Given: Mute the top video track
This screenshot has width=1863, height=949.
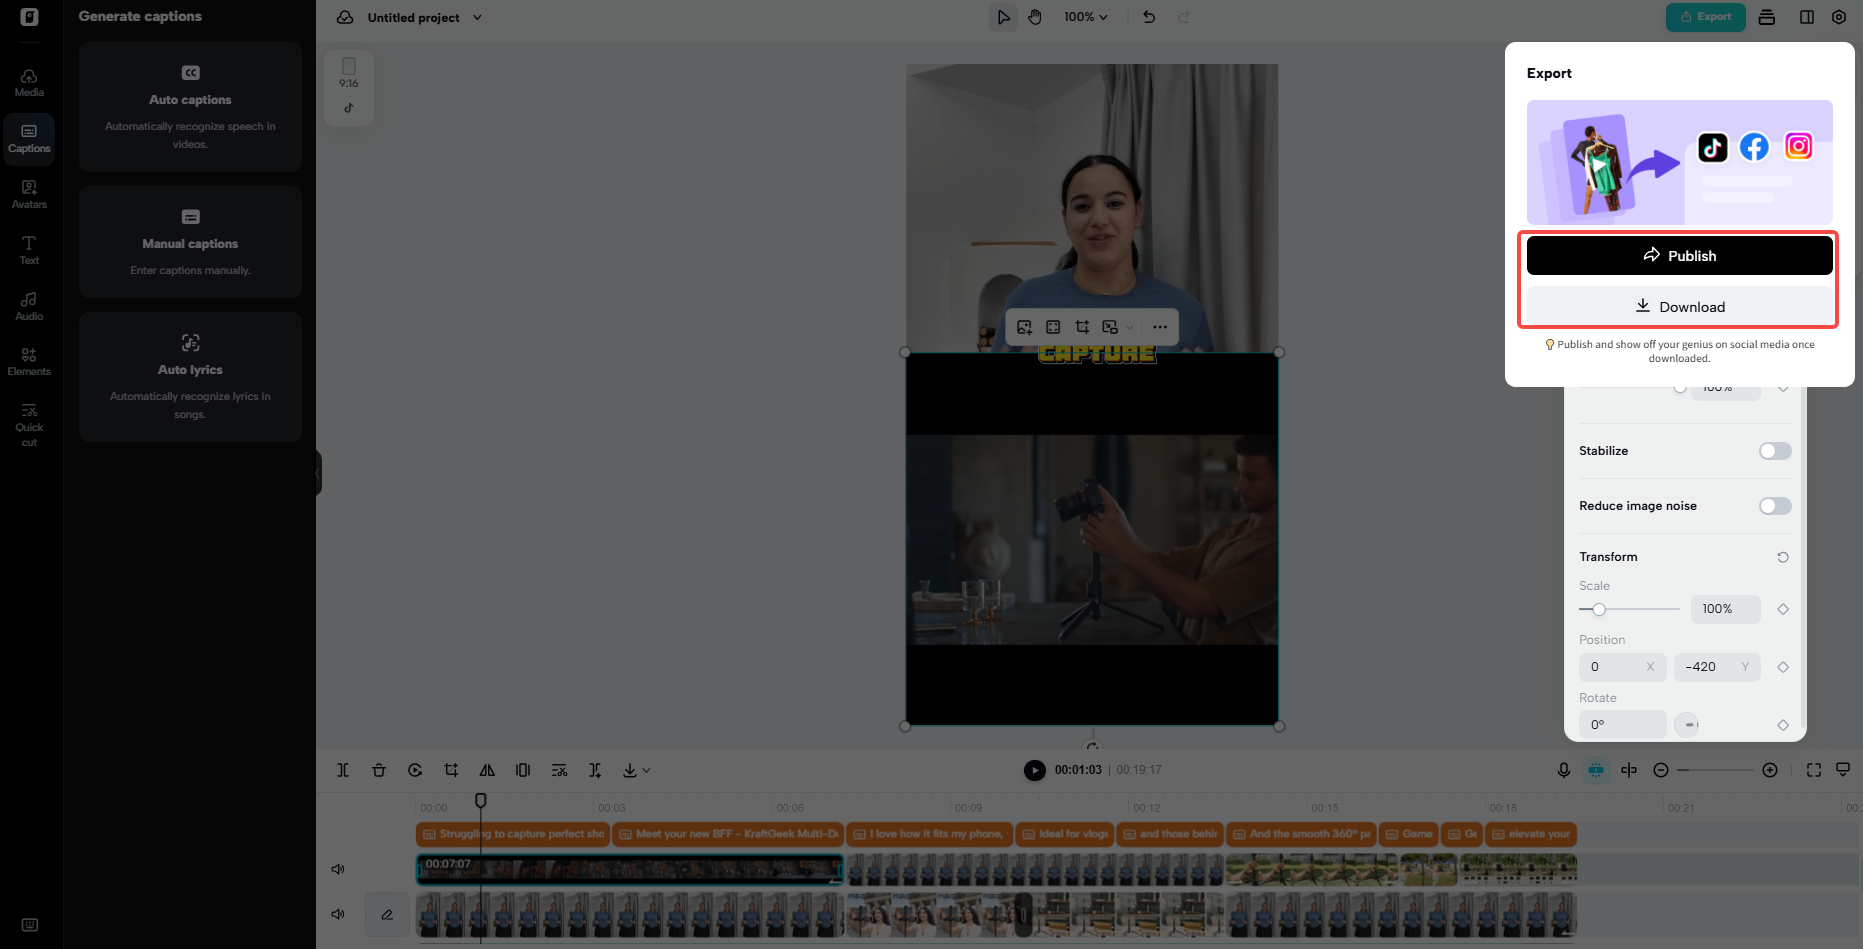Looking at the screenshot, I should [x=338, y=869].
